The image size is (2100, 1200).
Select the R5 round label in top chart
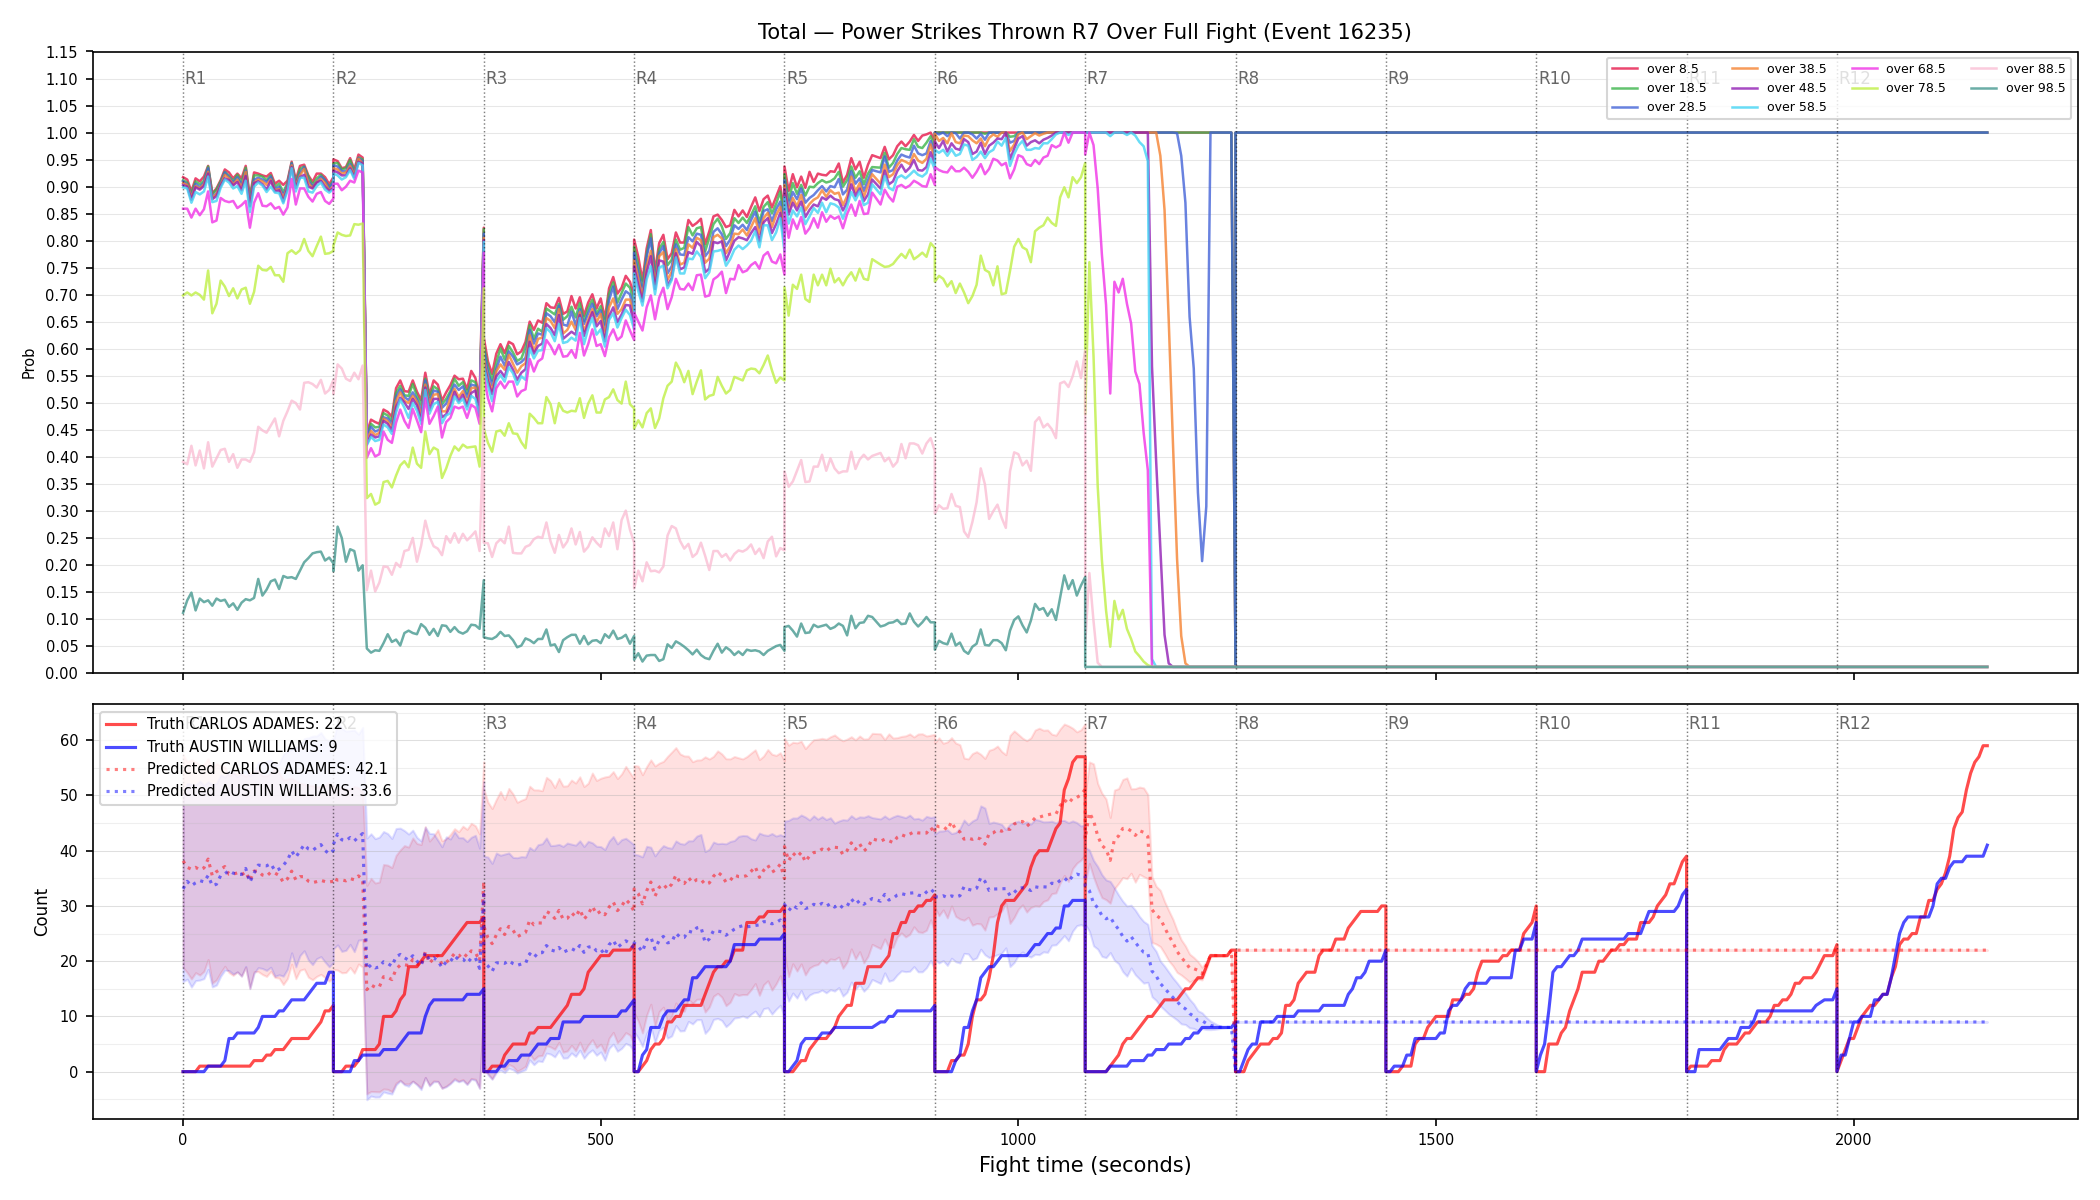(x=797, y=78)
